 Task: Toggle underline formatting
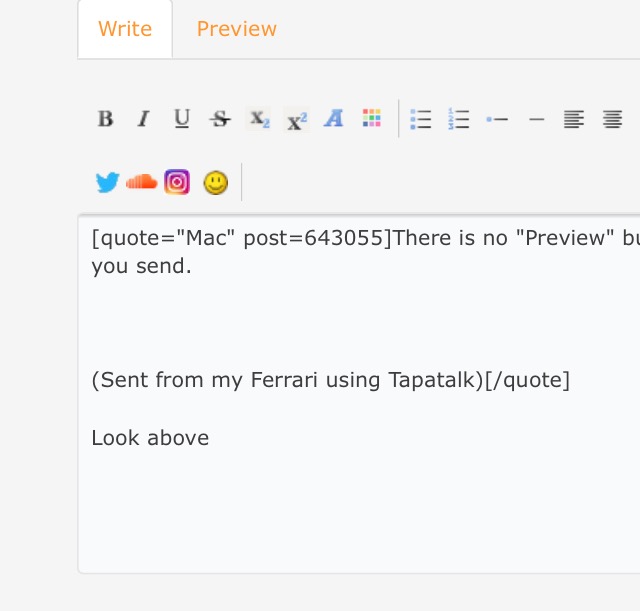(181, 120)
